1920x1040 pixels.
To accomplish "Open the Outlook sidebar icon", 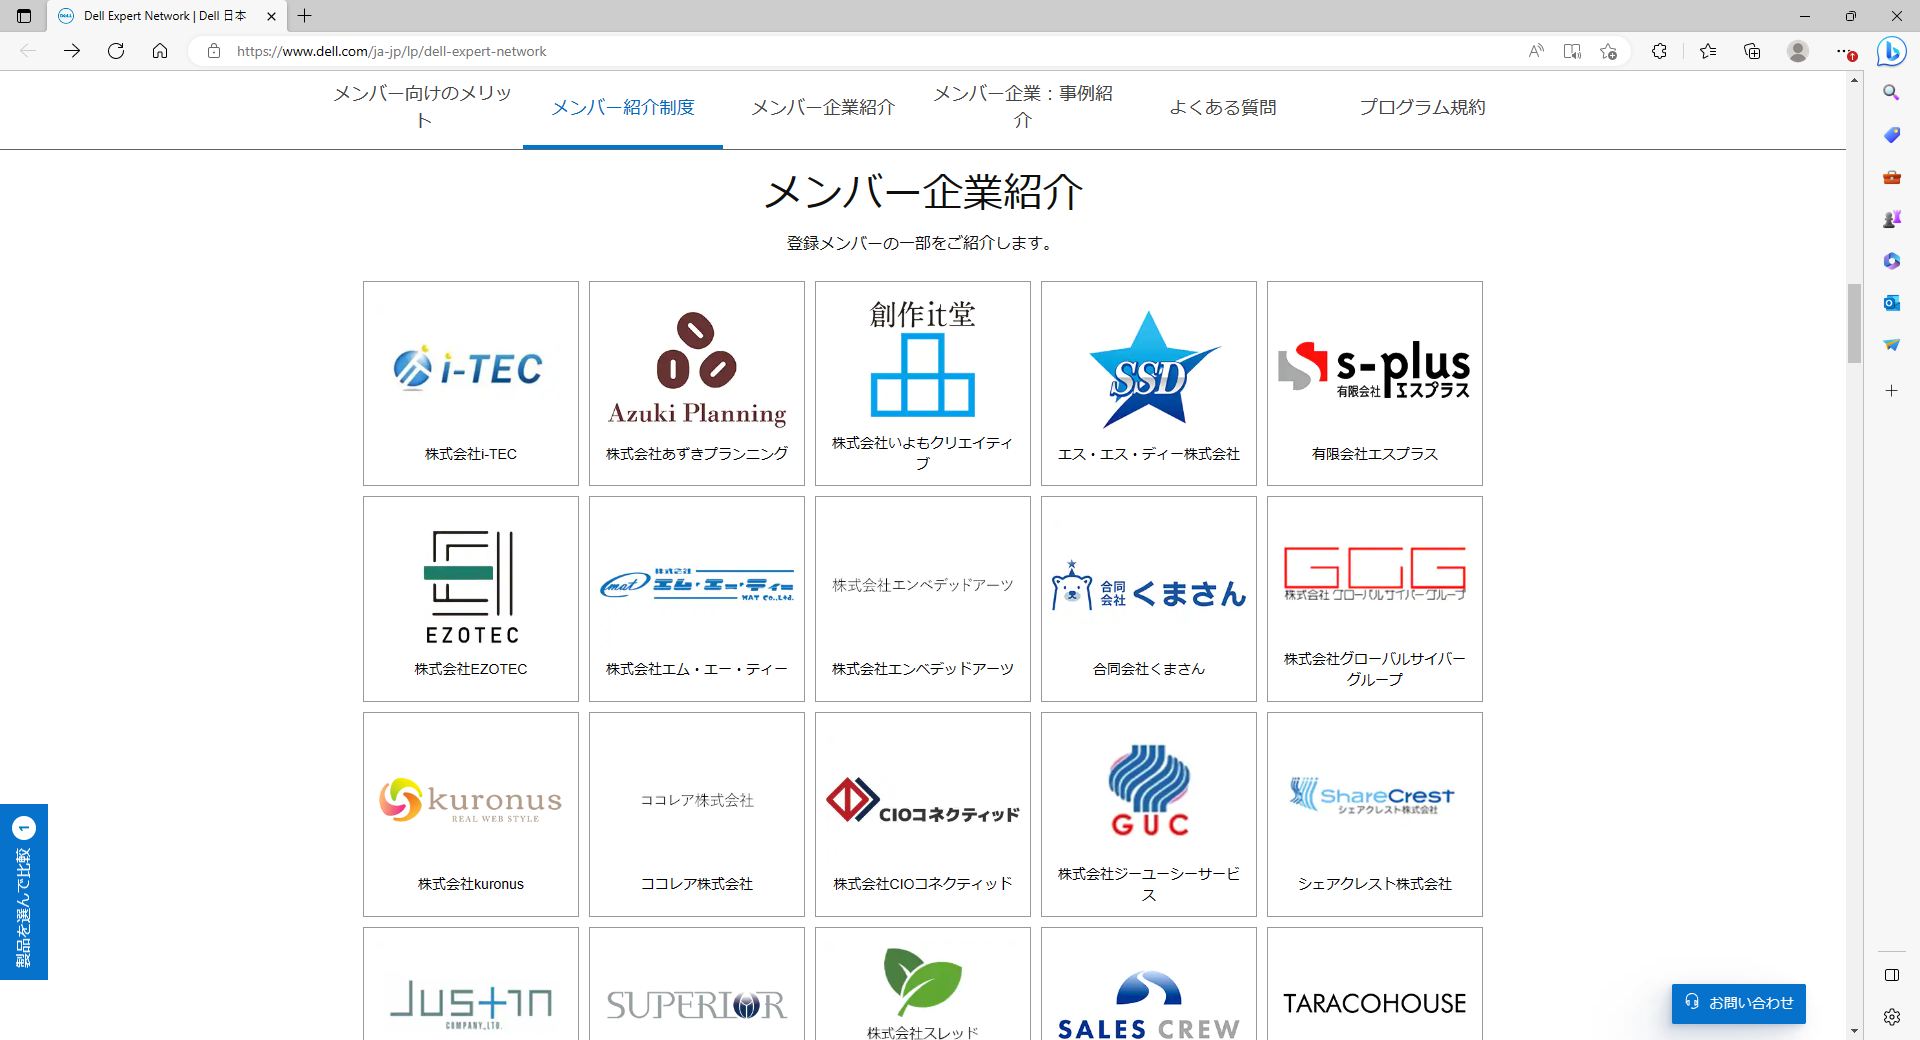I will pos(1891,303).
